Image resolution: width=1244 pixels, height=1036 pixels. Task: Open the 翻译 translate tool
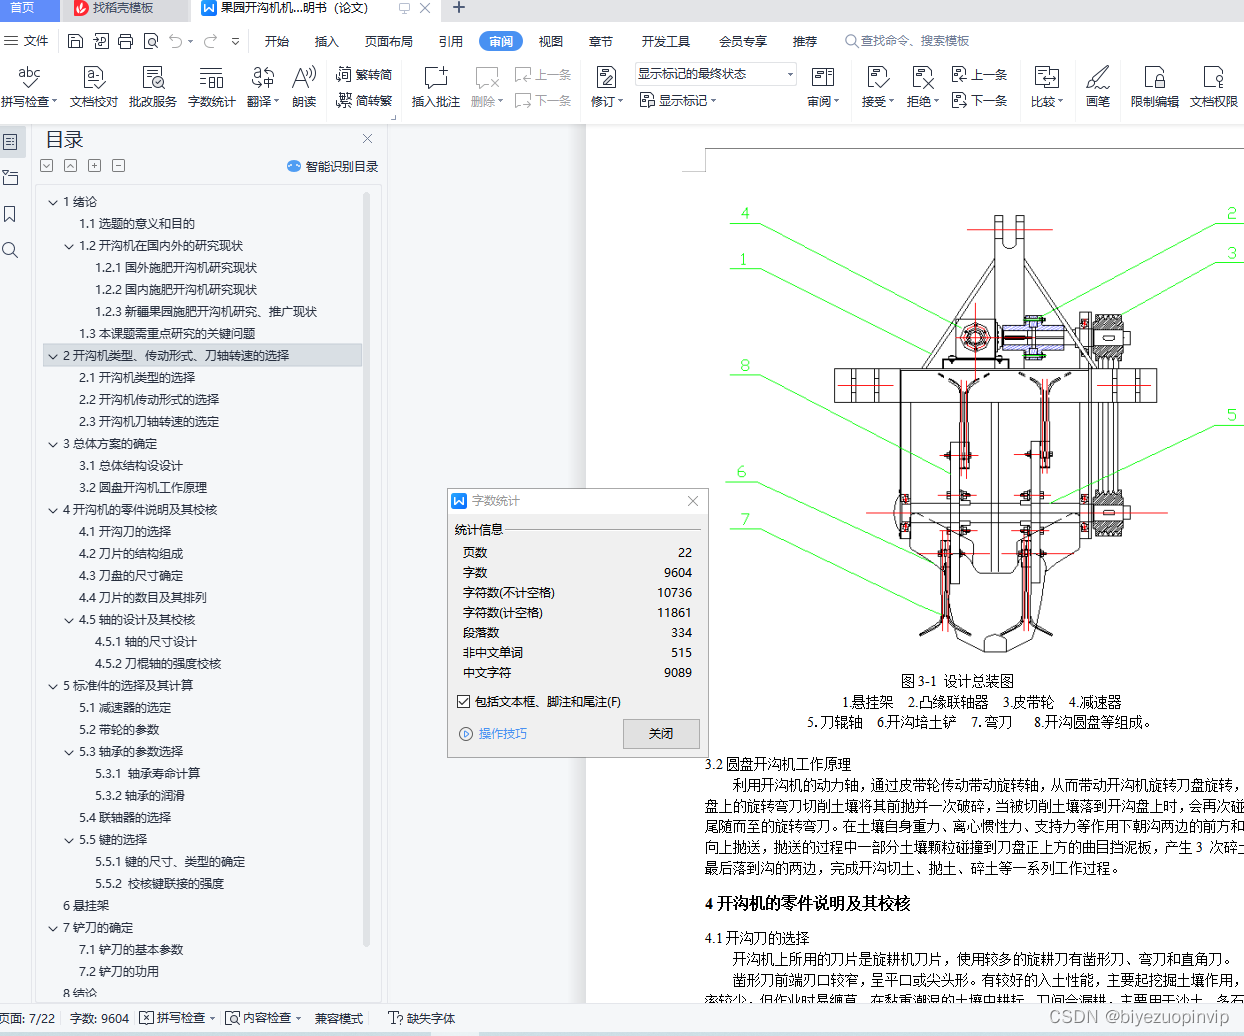coord(263,86)
